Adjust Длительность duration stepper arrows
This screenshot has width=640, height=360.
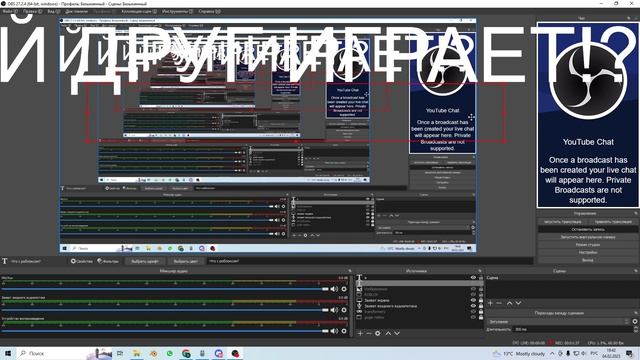pyautogui.click(x=635, y=329)
